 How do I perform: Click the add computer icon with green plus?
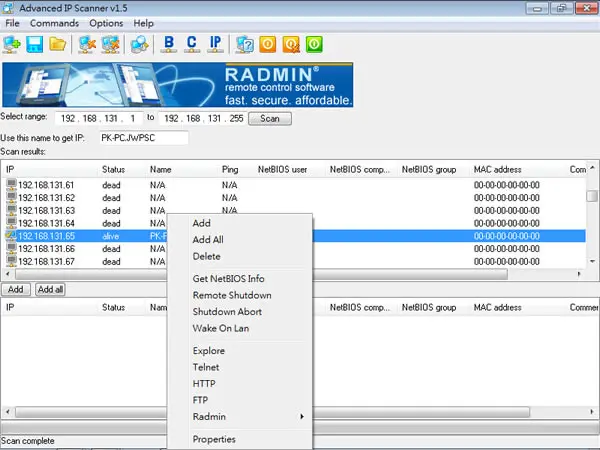[12, 44]
